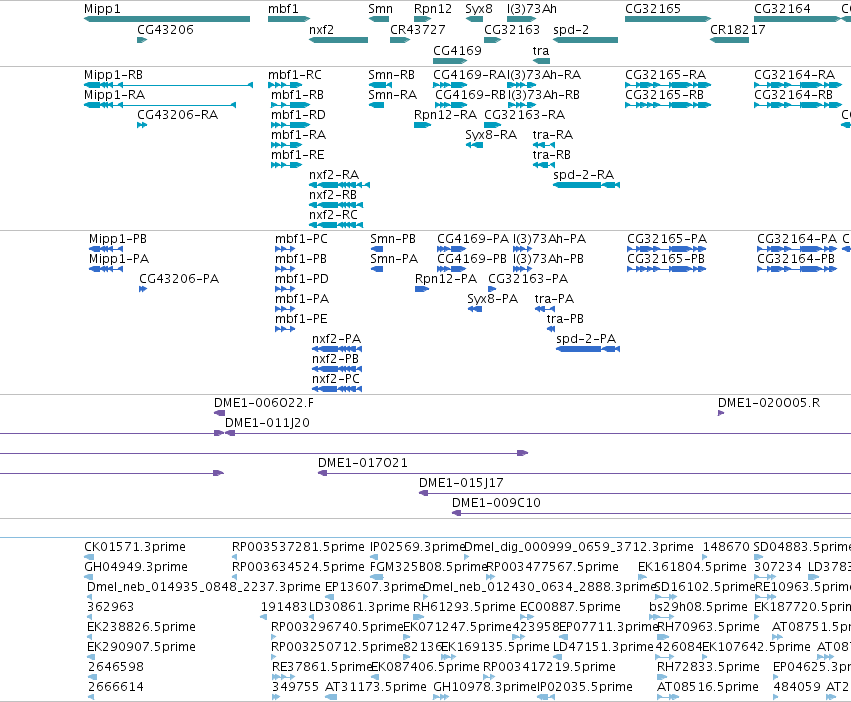Click the mbf1 gene feature
Viewport: 851px width, 702px height.
pos(289,19)
